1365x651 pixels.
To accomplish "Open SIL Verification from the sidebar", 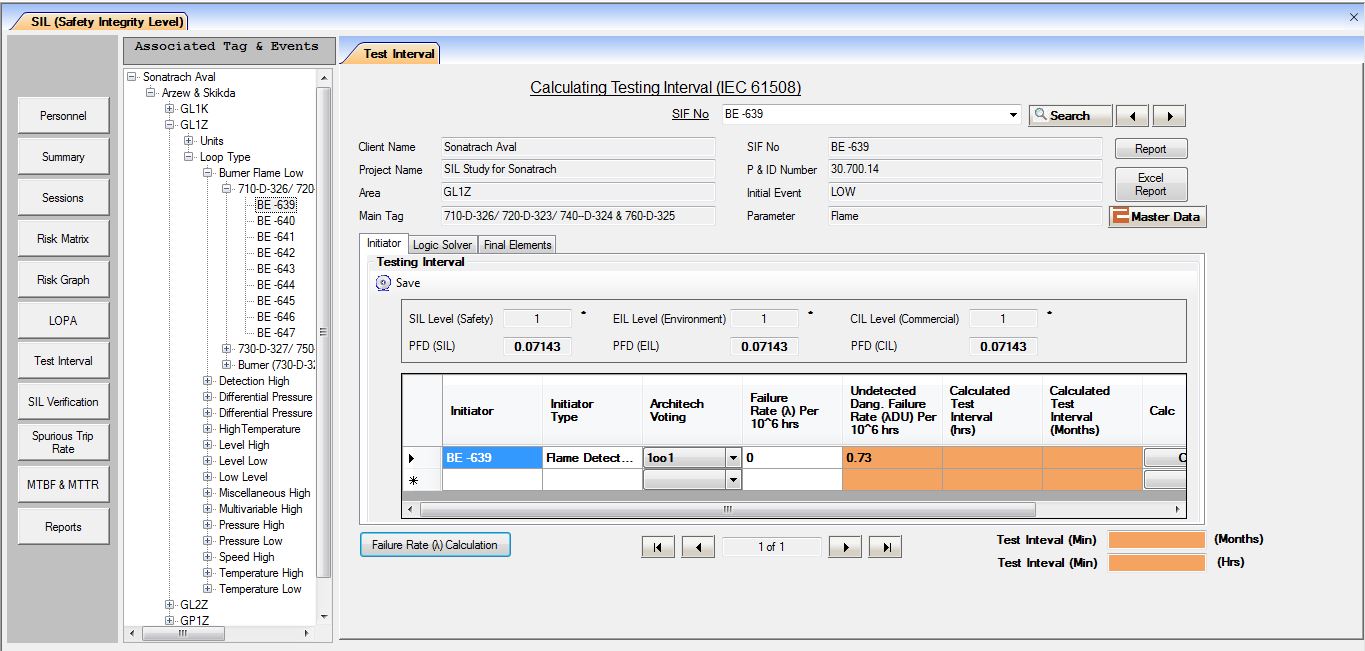I will click(63, 402).
